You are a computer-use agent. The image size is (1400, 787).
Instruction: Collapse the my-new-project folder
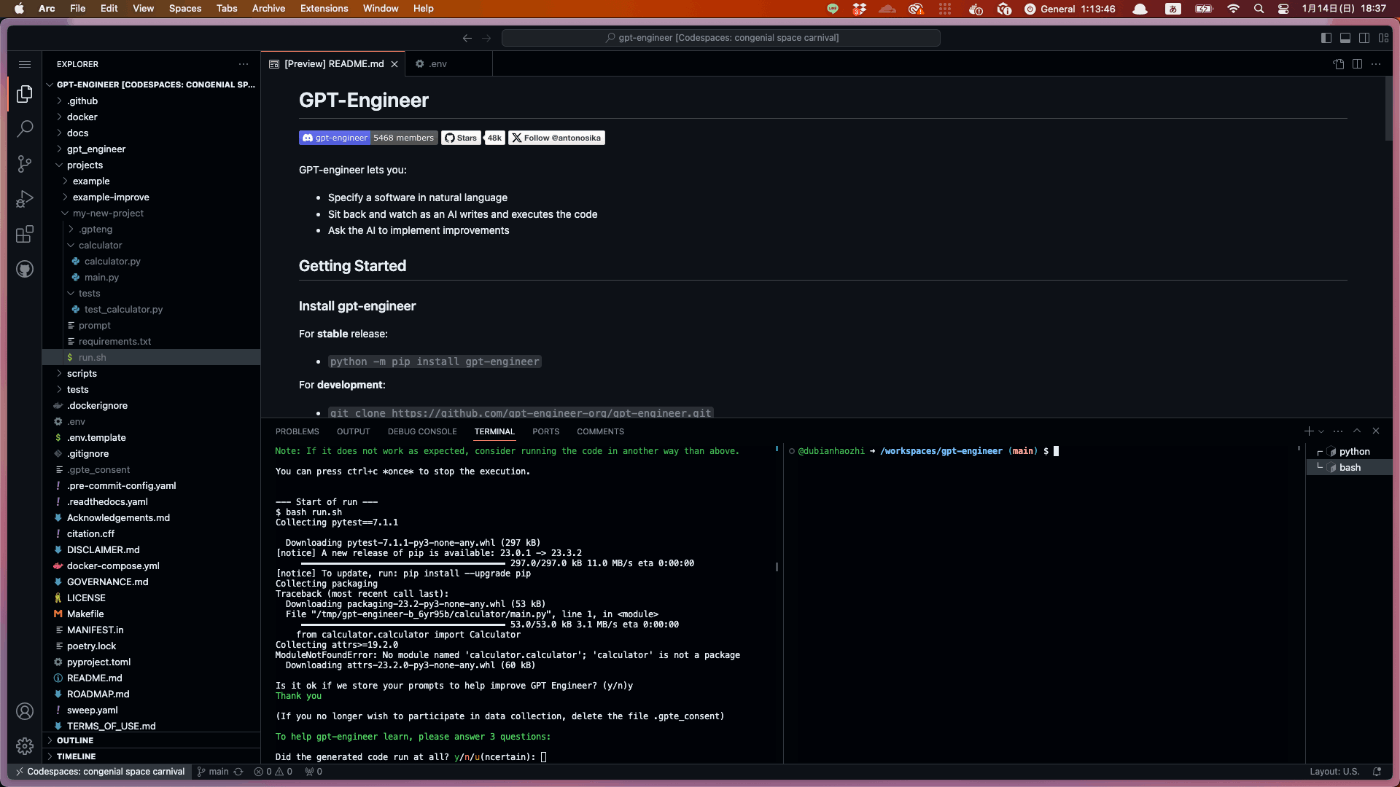tap(151, 213)
